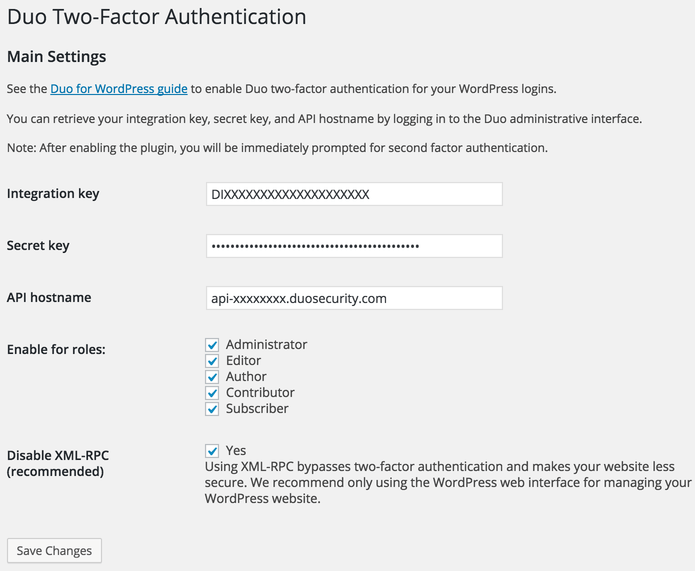Click into the Integration key input field
This screenshot has height=571, width=695.
[x=354, y=194]
